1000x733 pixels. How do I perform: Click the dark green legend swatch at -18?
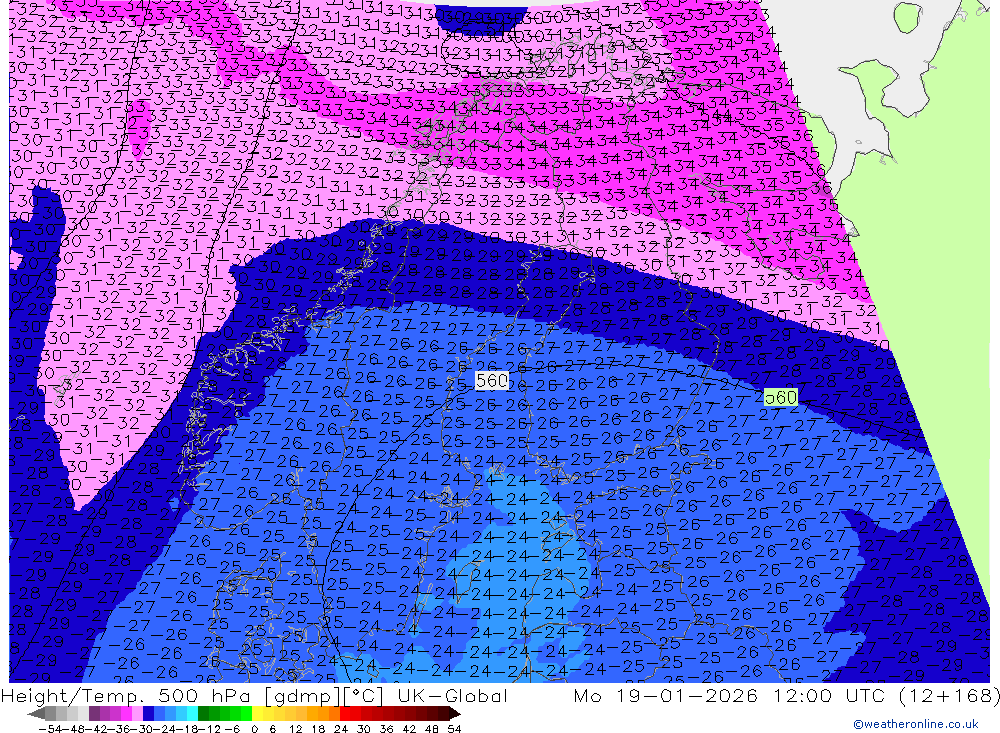pyautogui.click(x=203, y=714)
